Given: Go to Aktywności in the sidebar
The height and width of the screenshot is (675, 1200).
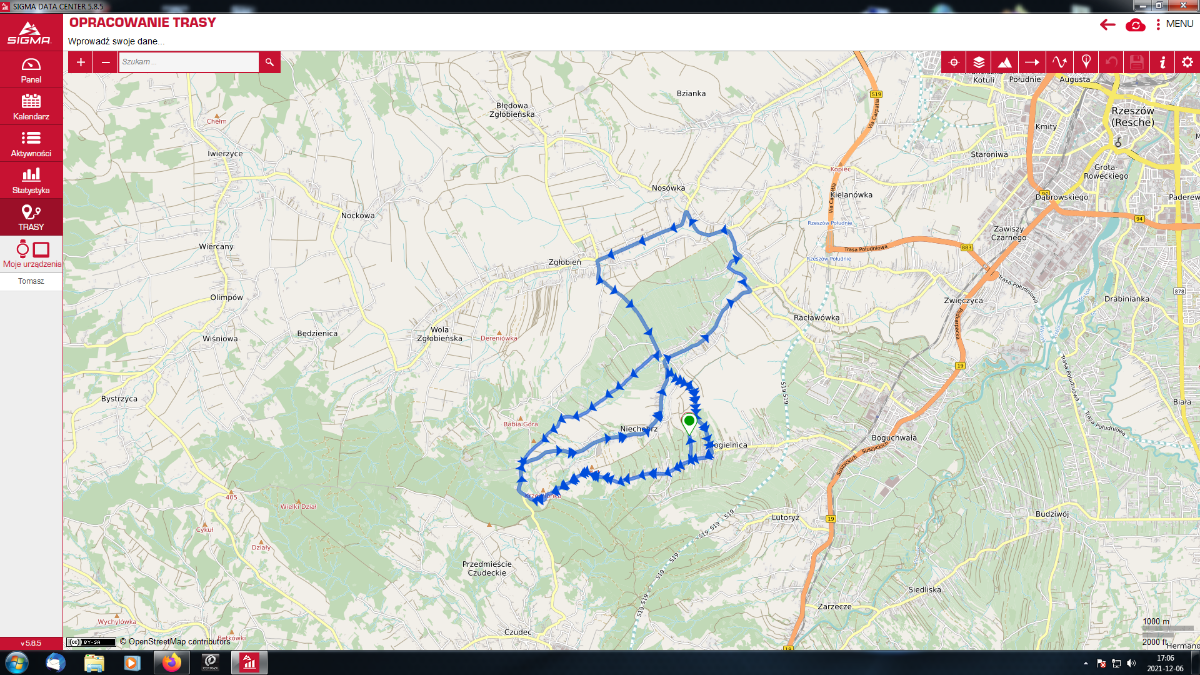Looking at the screenshot, I should (31, 144).
